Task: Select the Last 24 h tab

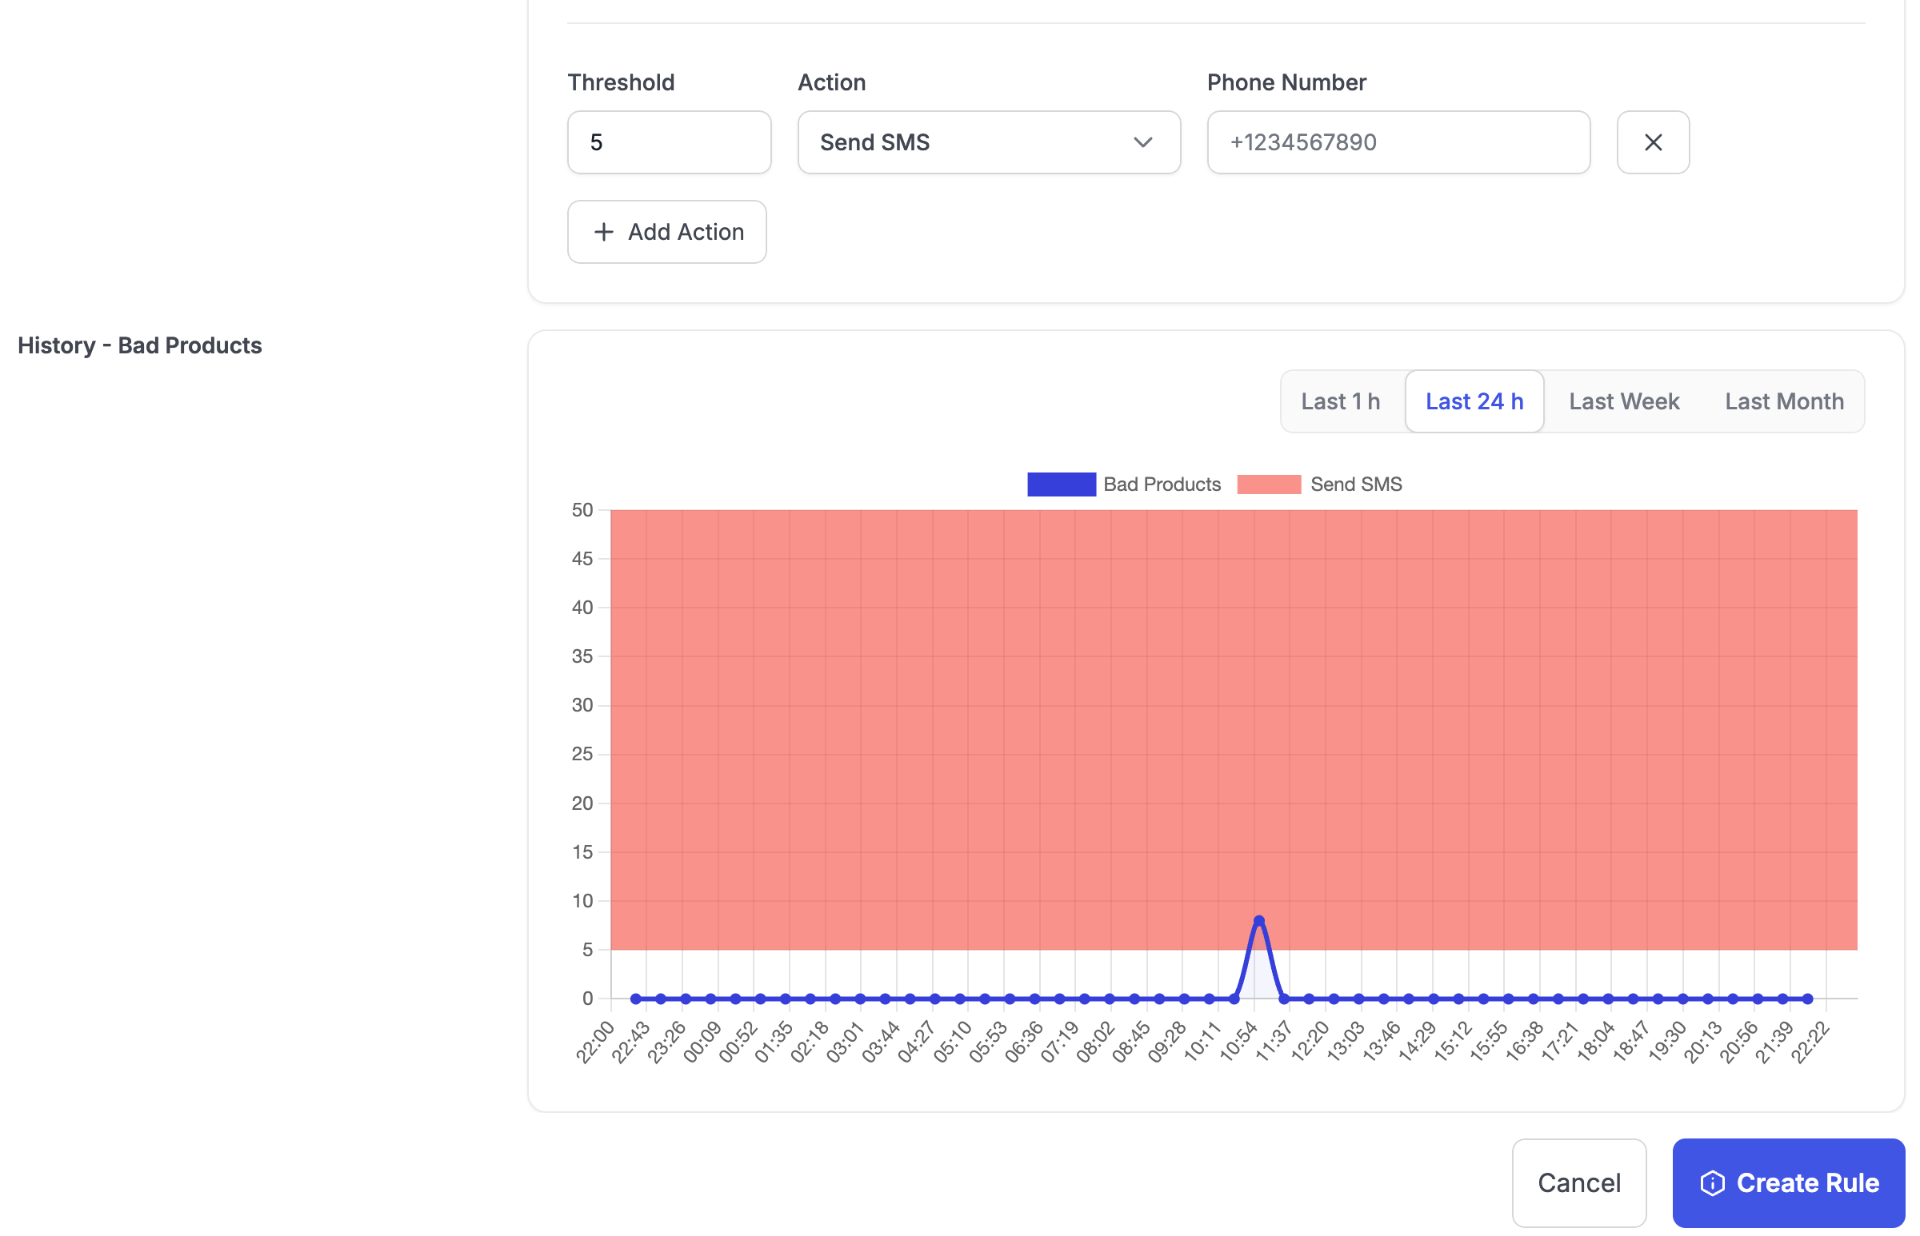Action: tap(1474, 401)
